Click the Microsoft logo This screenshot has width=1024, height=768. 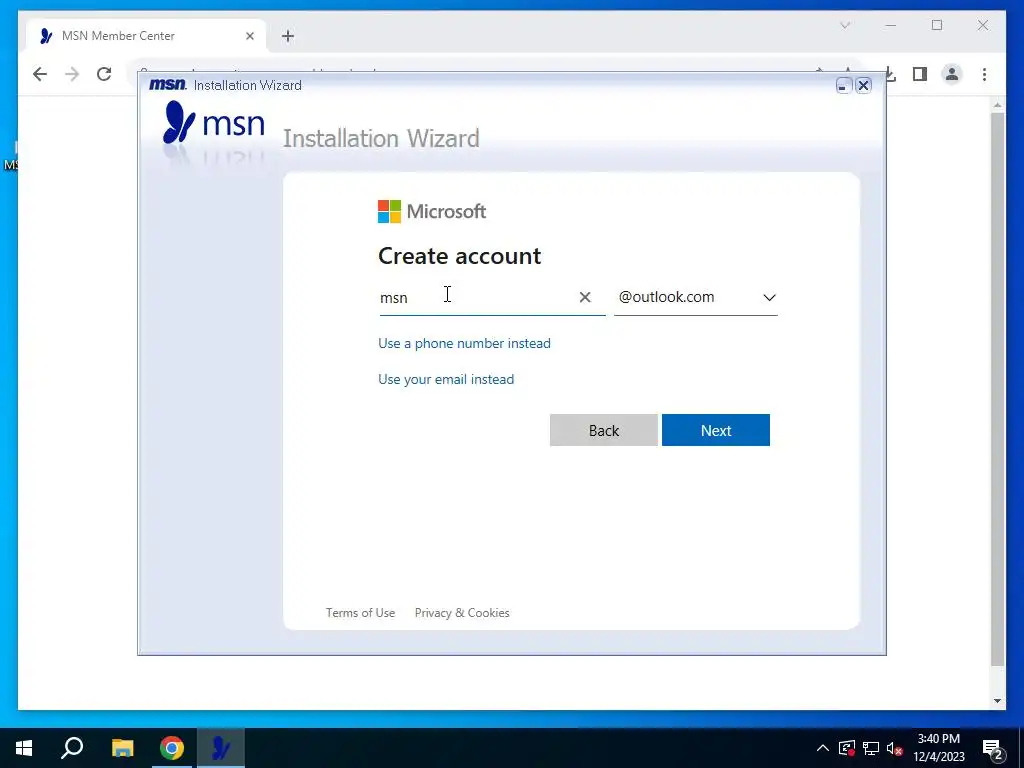click(x=432, y=212)
